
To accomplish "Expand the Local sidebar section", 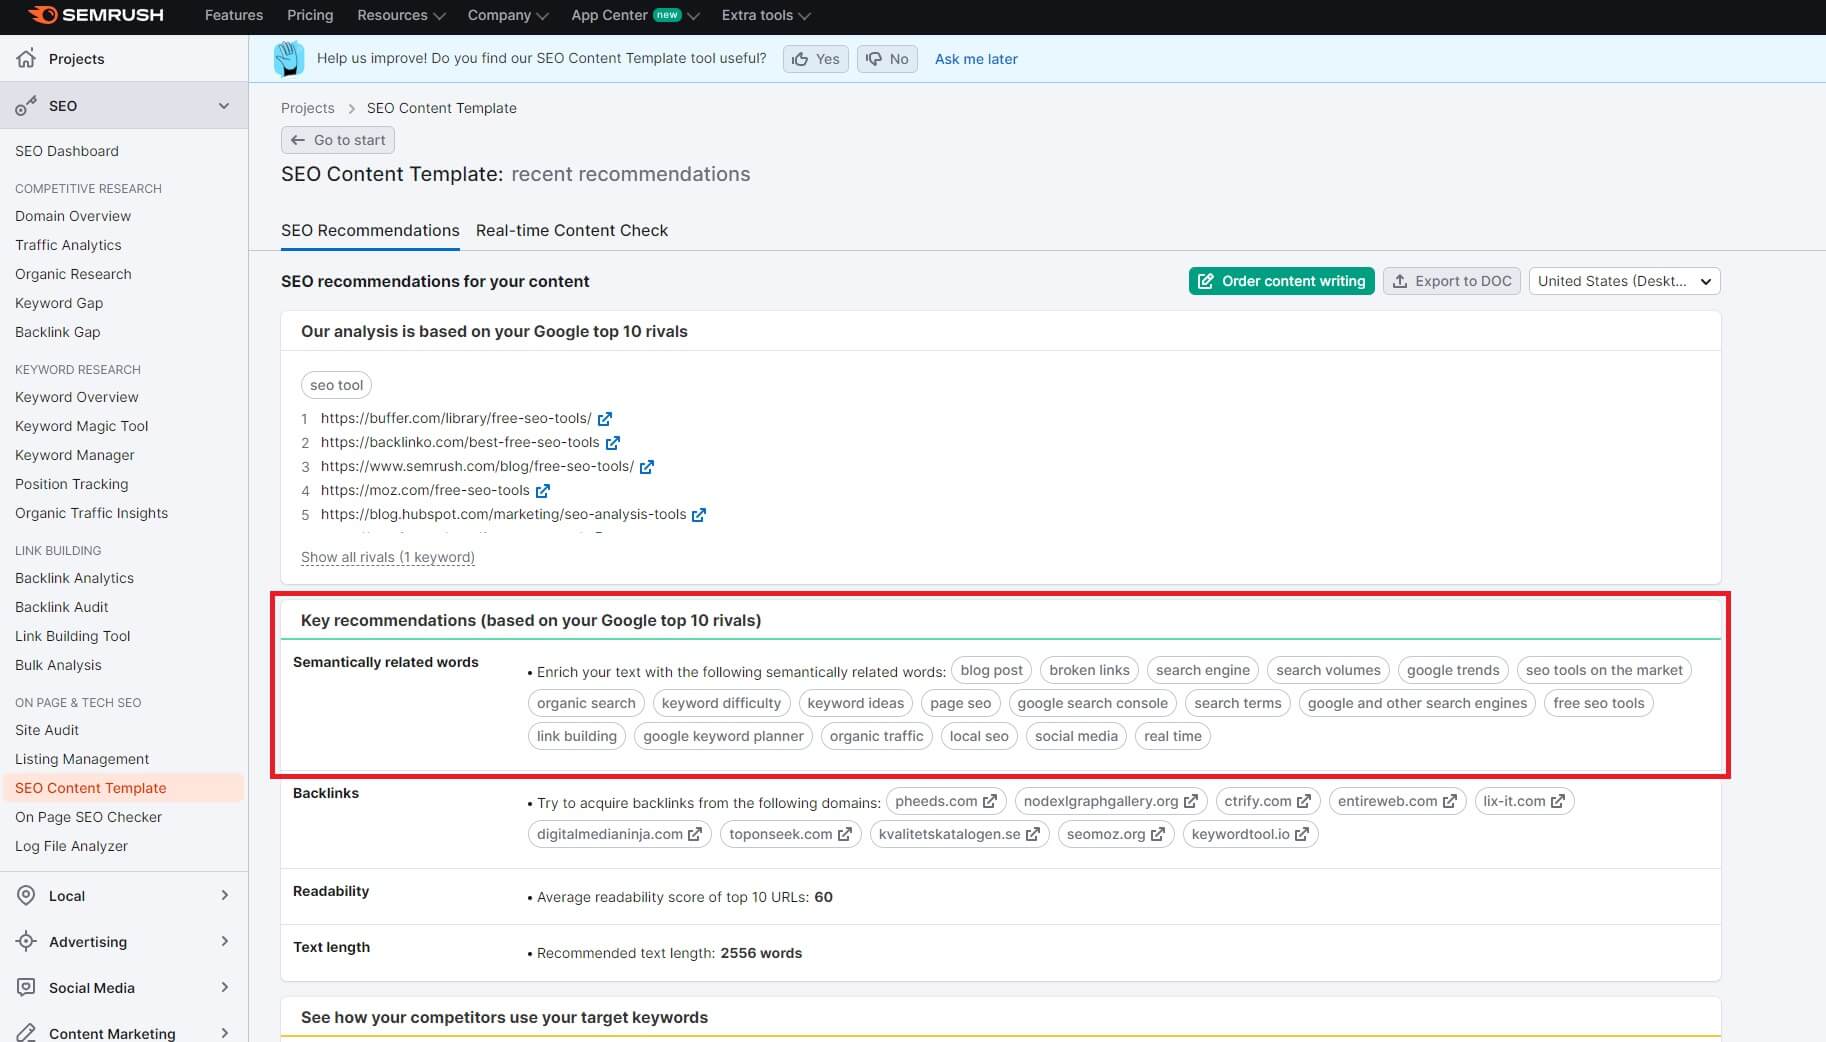I will click(x=225, y=895).
